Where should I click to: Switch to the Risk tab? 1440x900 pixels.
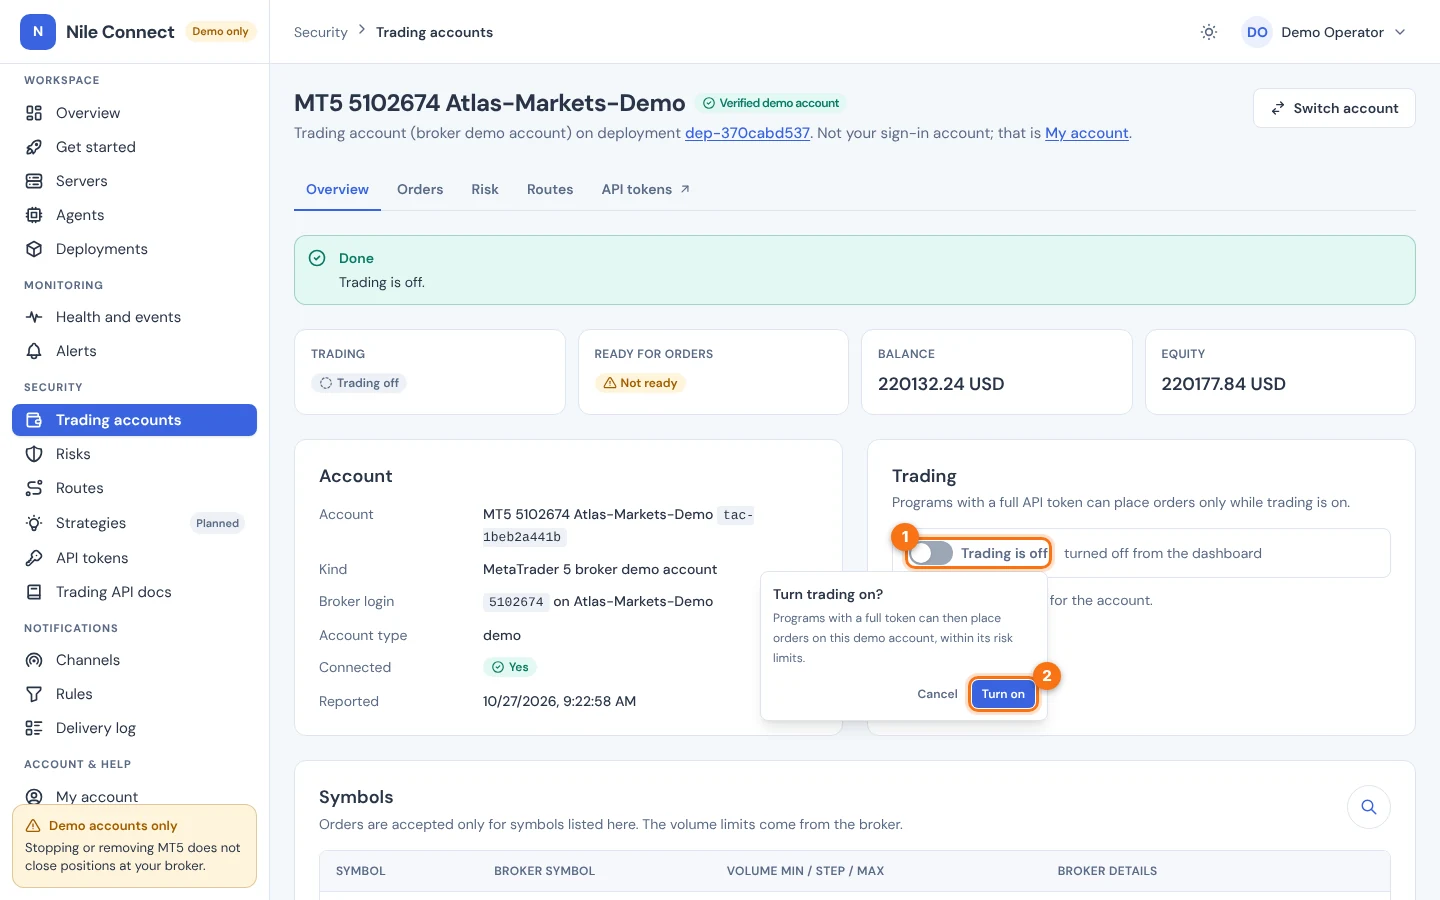[x=485, y=189]
